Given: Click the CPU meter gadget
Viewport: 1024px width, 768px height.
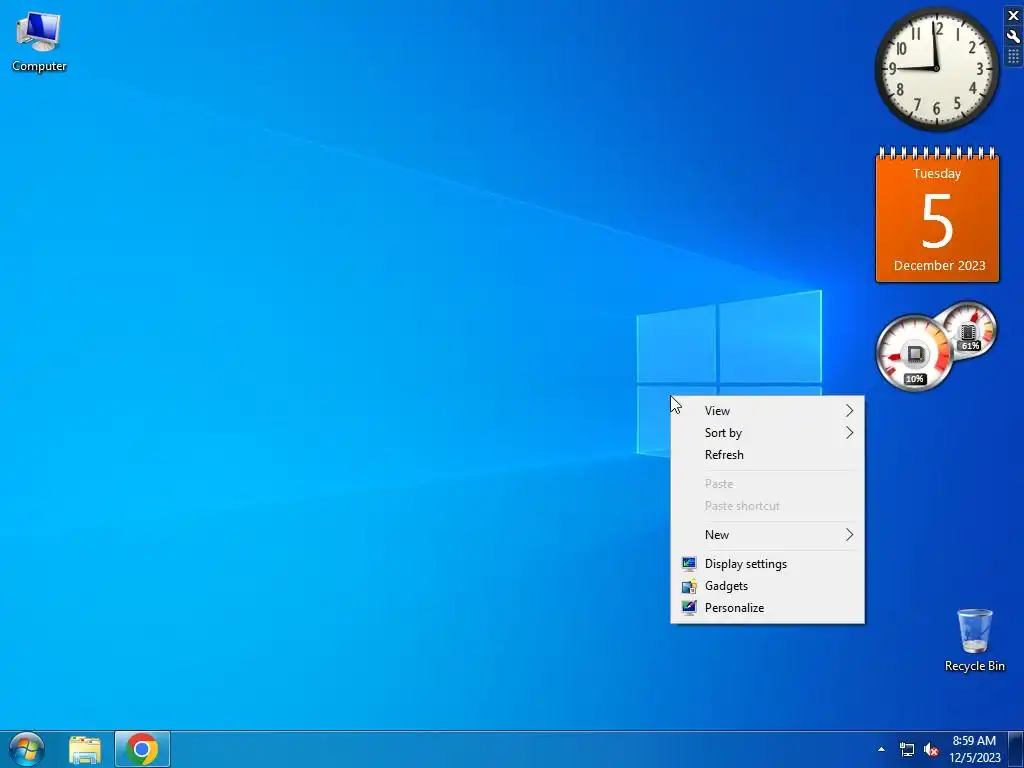Looking at the screenshot, I should (x=914, y=353).
